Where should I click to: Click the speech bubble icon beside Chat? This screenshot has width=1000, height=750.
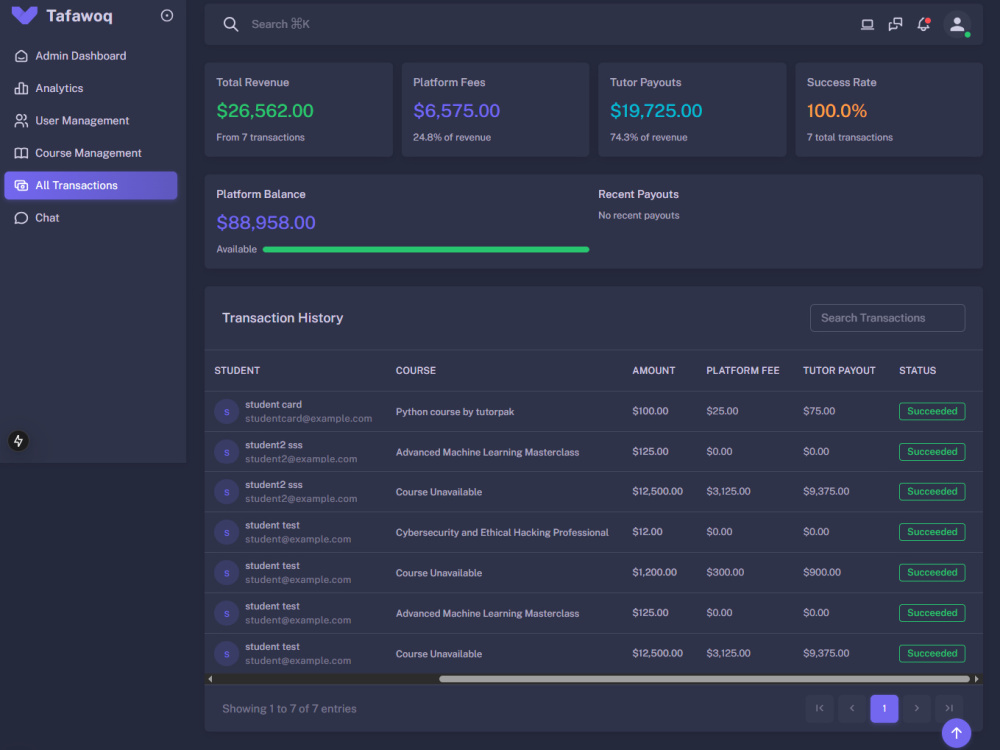coord(21,218)
